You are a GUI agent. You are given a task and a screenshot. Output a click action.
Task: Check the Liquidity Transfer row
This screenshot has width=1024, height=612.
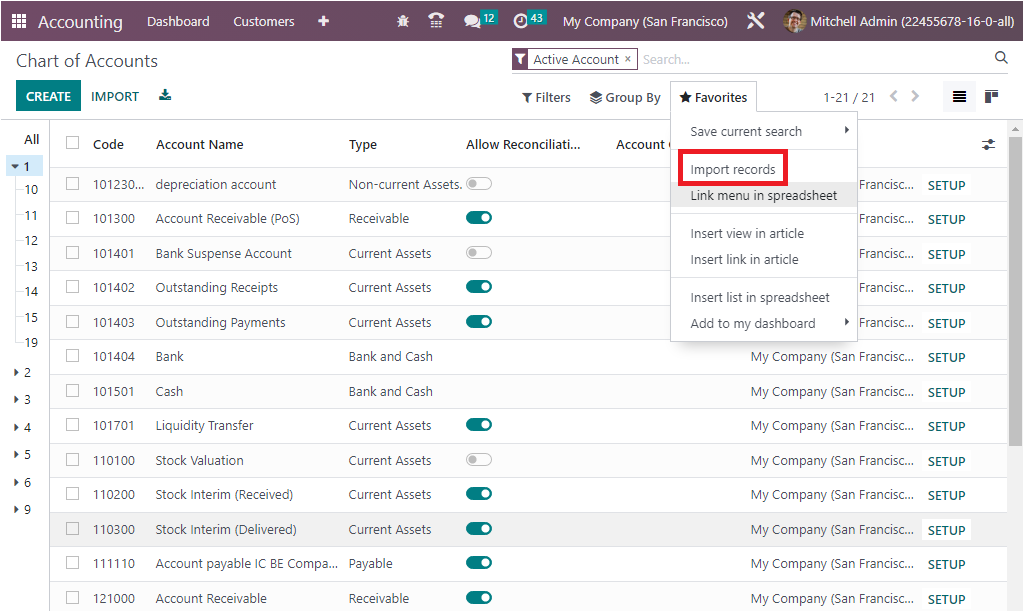point(72,425)
